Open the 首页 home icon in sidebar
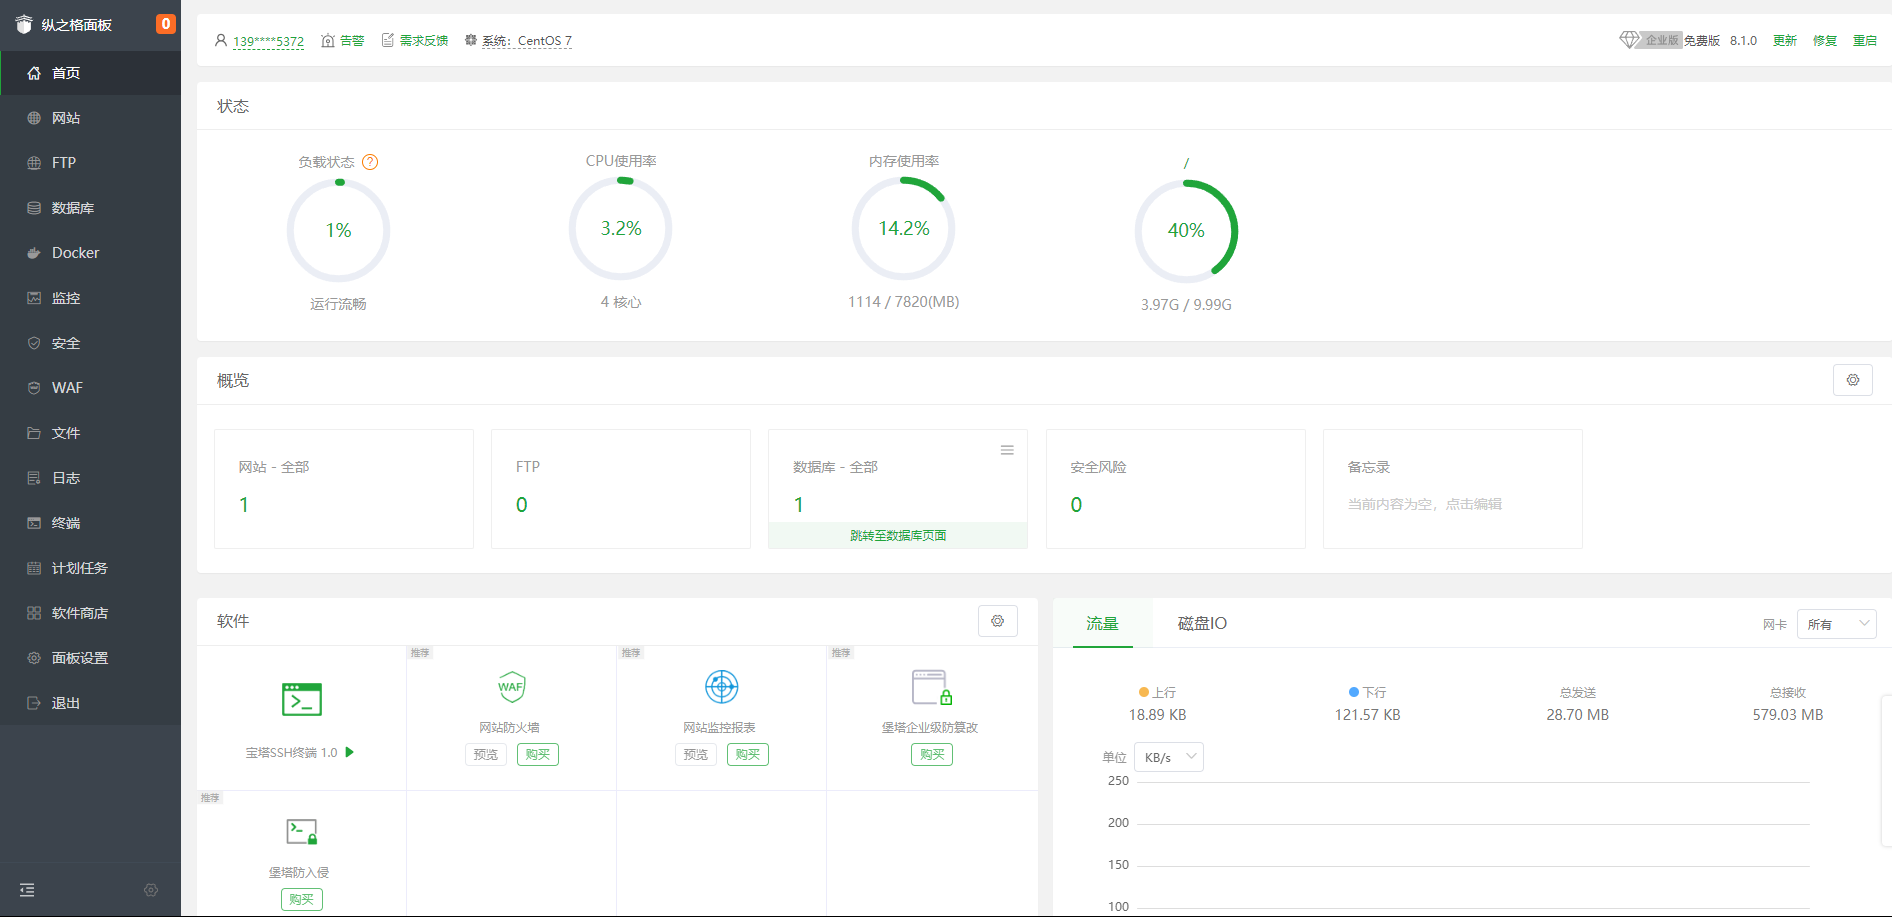 (x=34, y=73)
